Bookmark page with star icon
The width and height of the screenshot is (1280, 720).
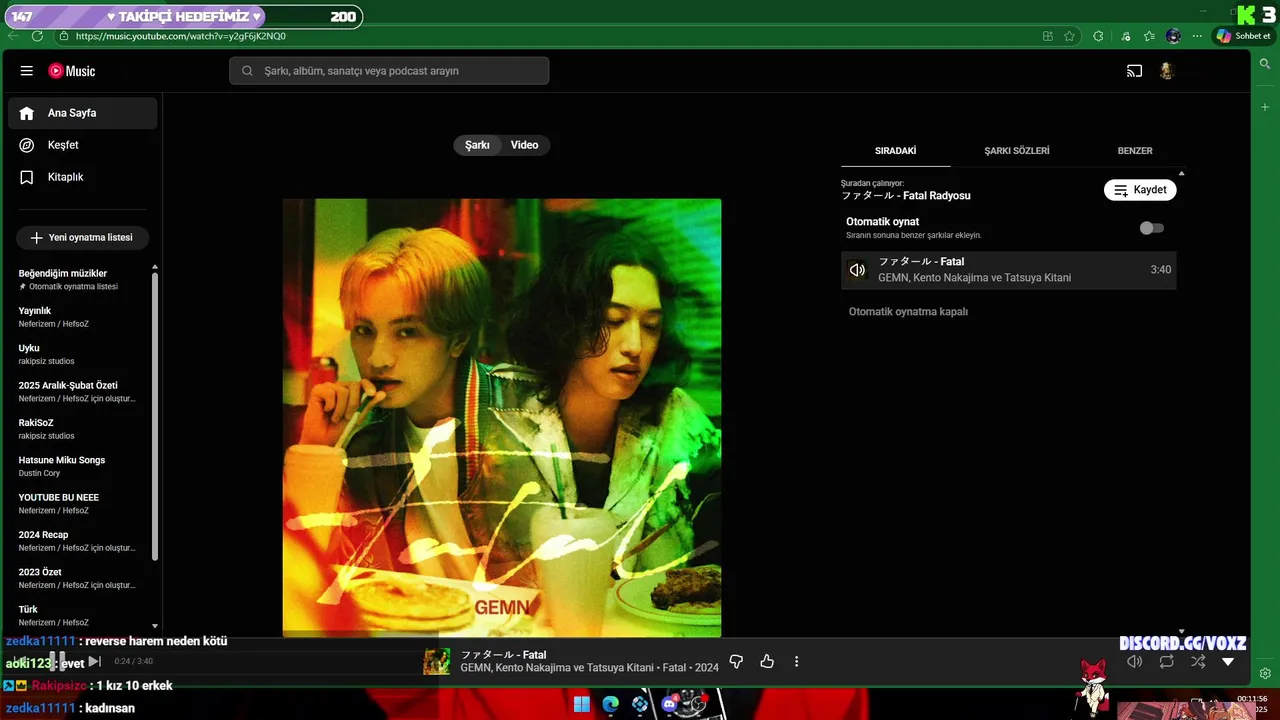[1069, 36]
